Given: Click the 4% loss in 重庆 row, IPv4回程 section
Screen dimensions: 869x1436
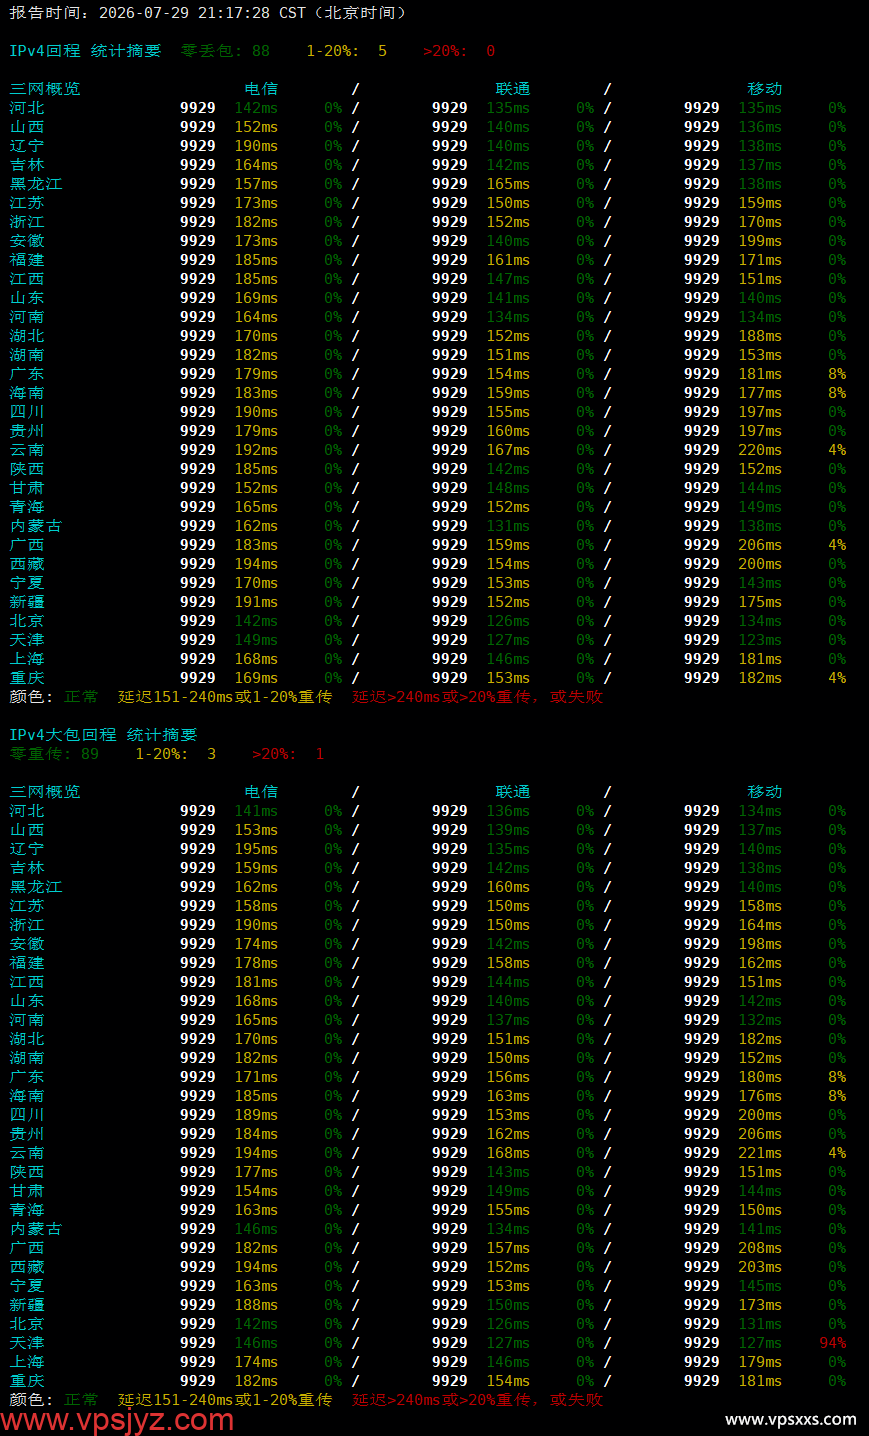Looking at the screenshot, I should point(837,678).
